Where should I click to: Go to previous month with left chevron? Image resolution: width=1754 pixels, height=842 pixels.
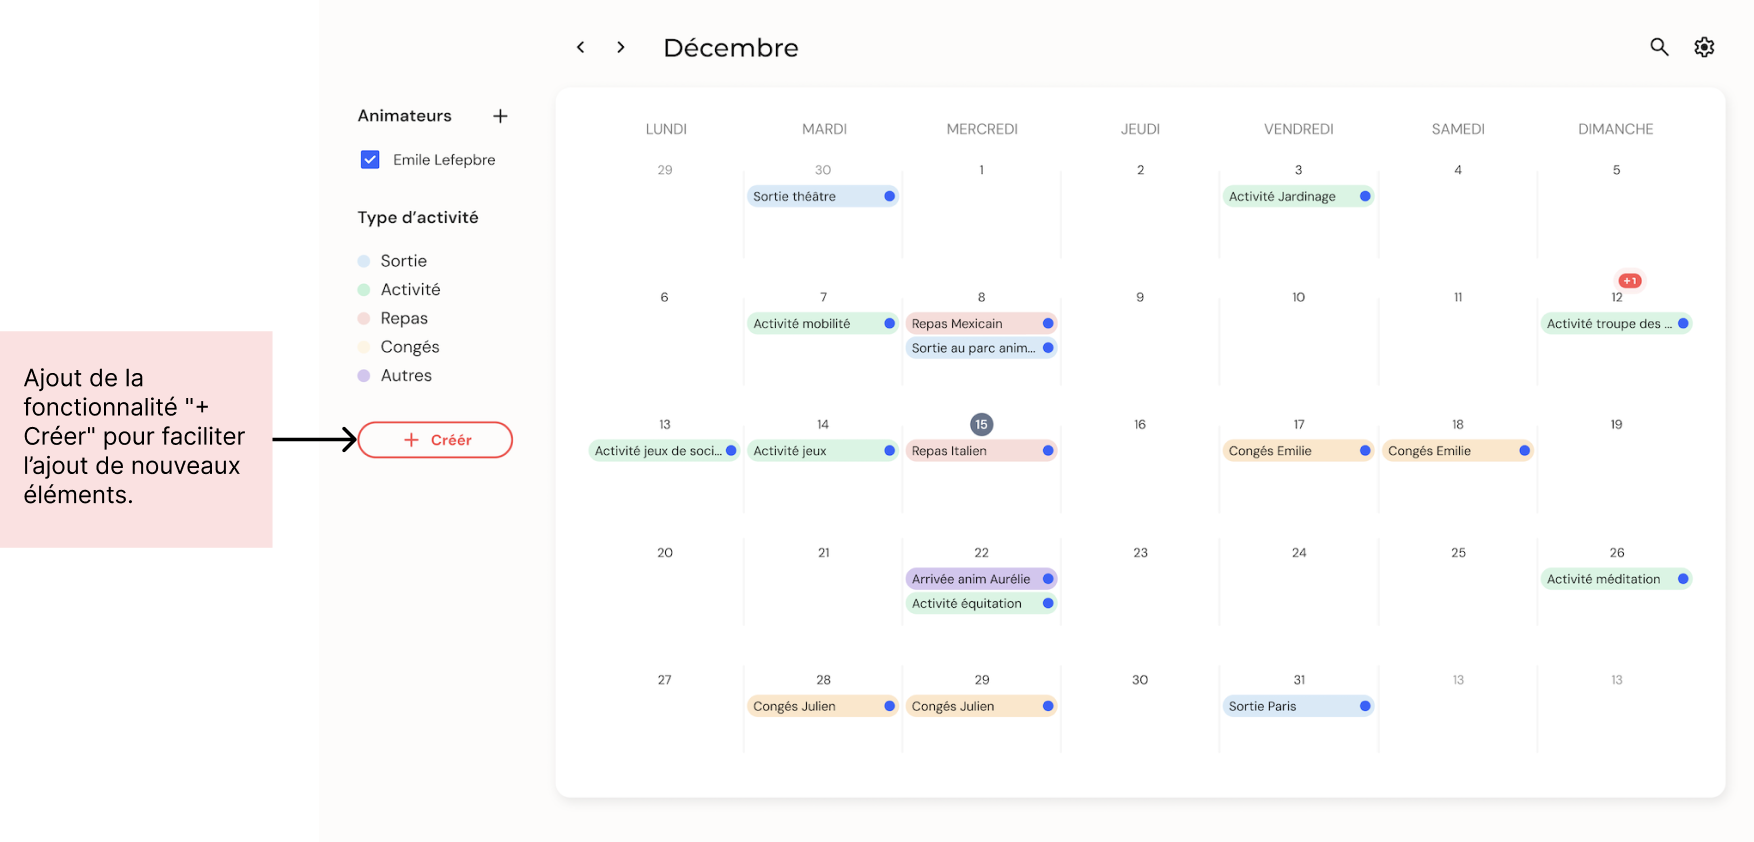click(580, 47)
